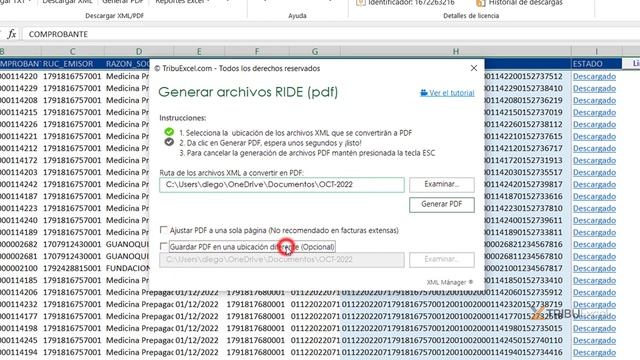Open Descargado link for key ending 0152734416

point(594,352)
